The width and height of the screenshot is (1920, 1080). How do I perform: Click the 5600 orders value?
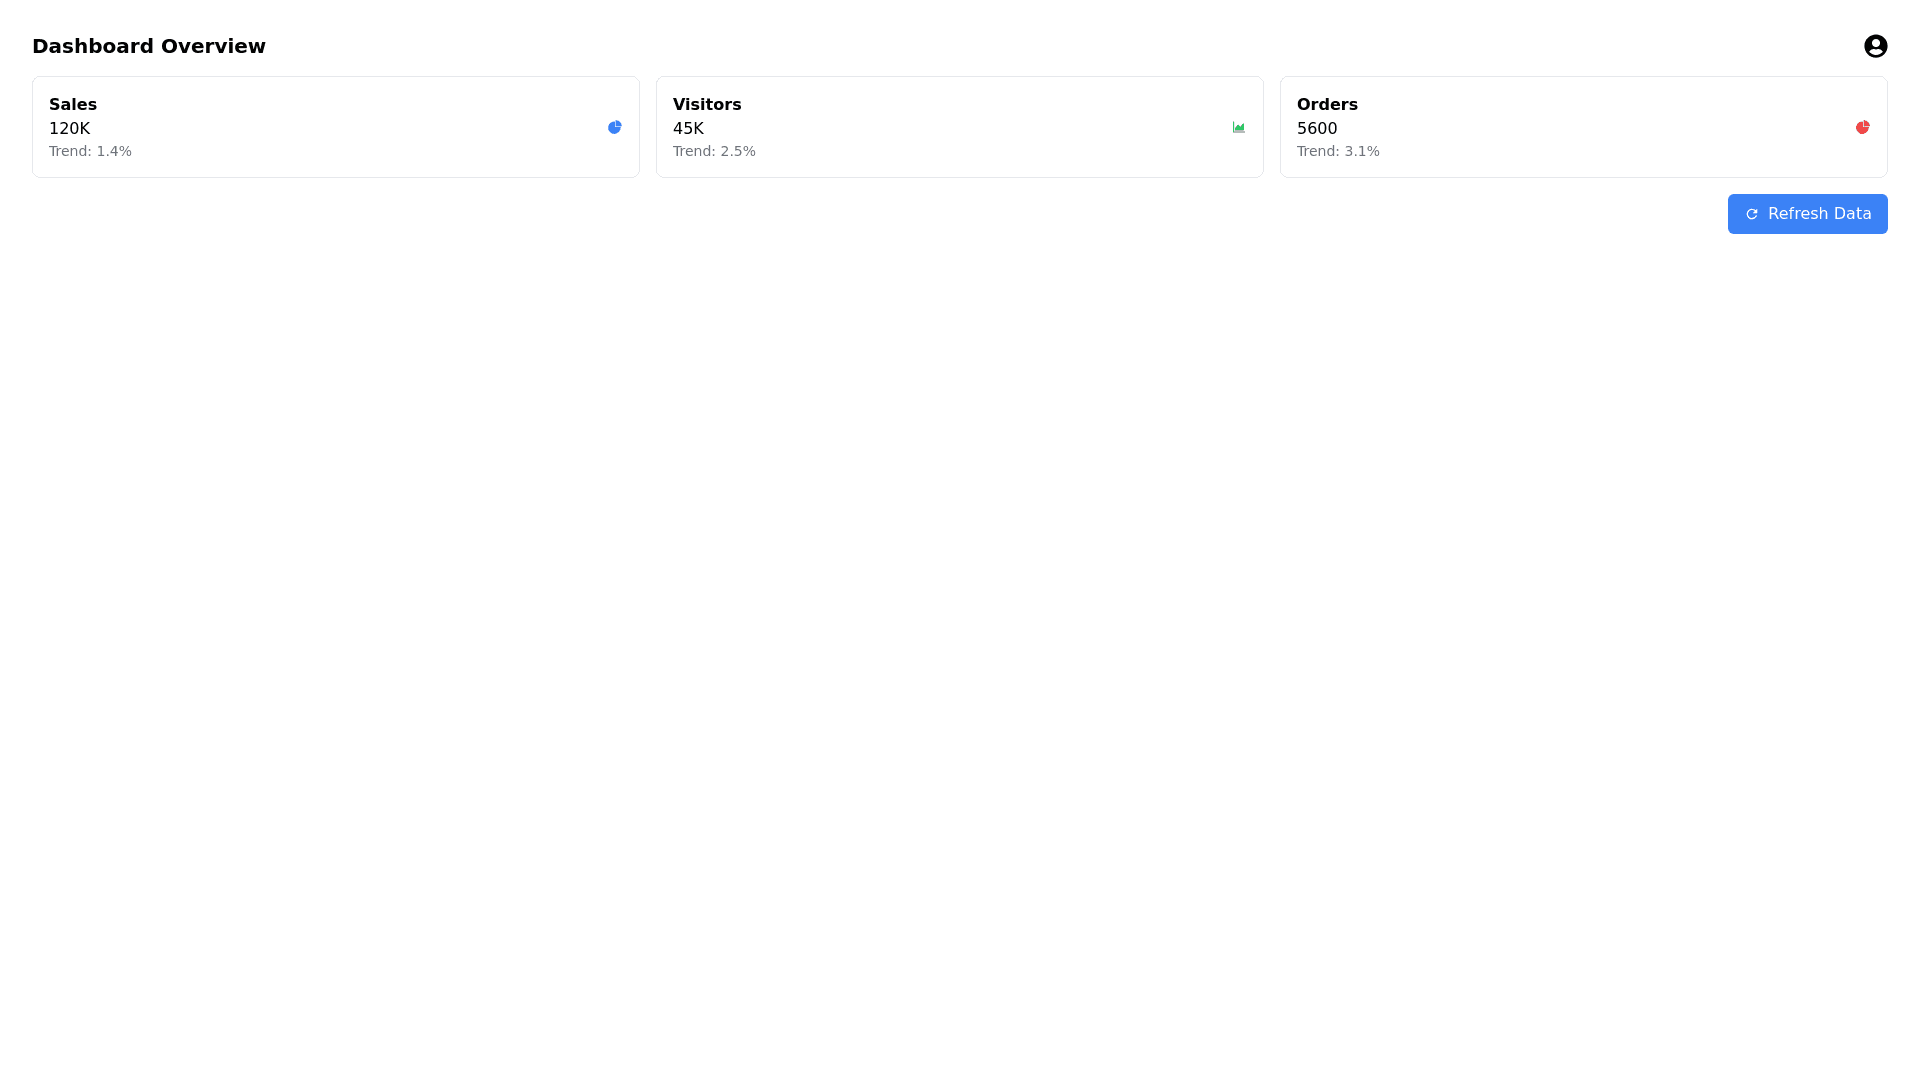tap(1316, 129)
